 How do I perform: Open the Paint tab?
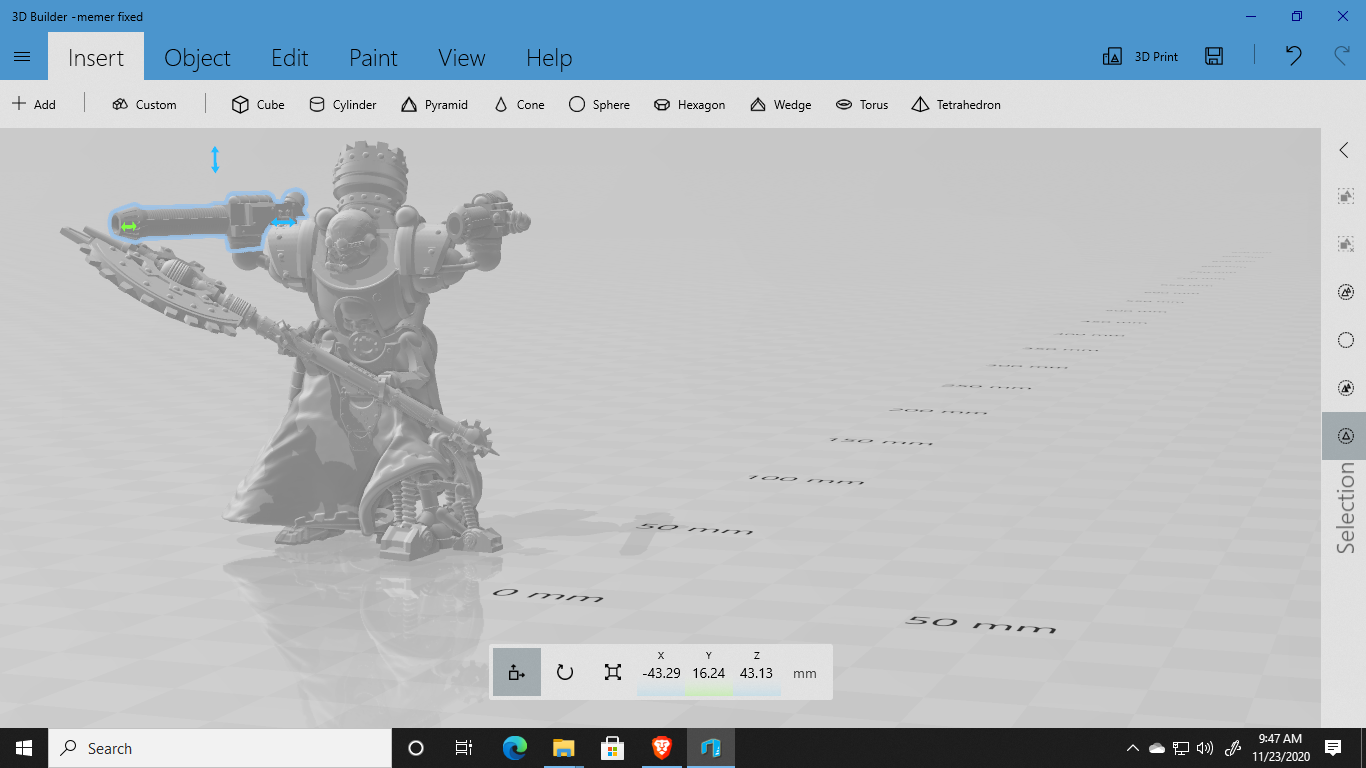(x=374, y=58)
